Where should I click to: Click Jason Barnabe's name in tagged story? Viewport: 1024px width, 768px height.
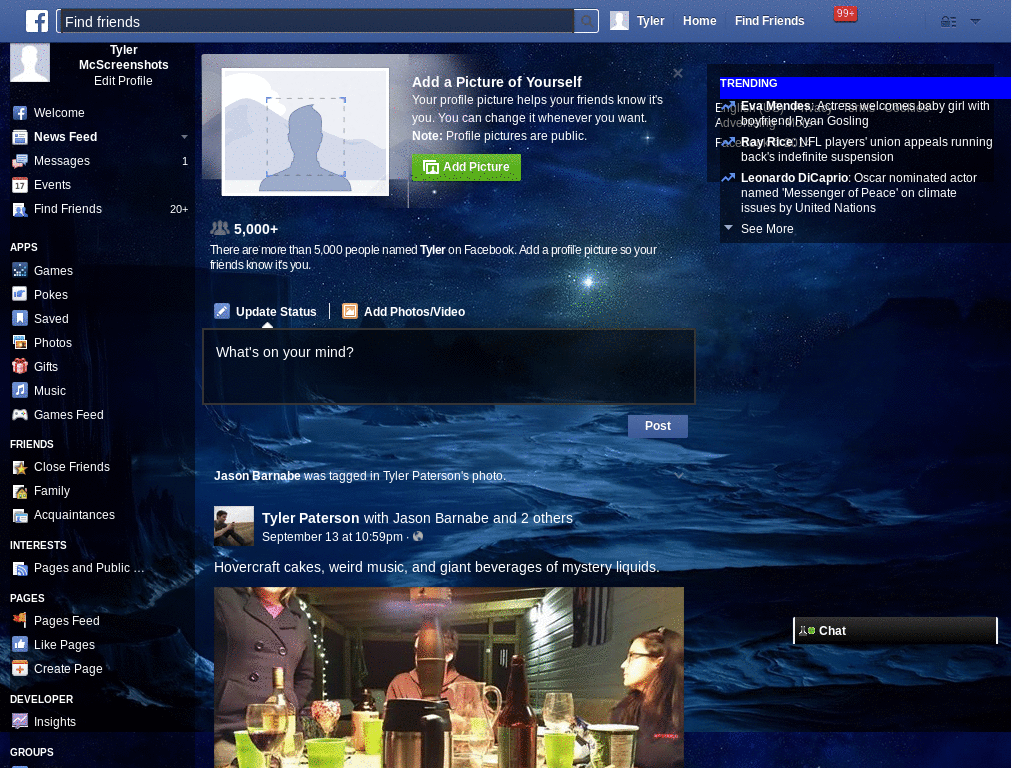257,476
